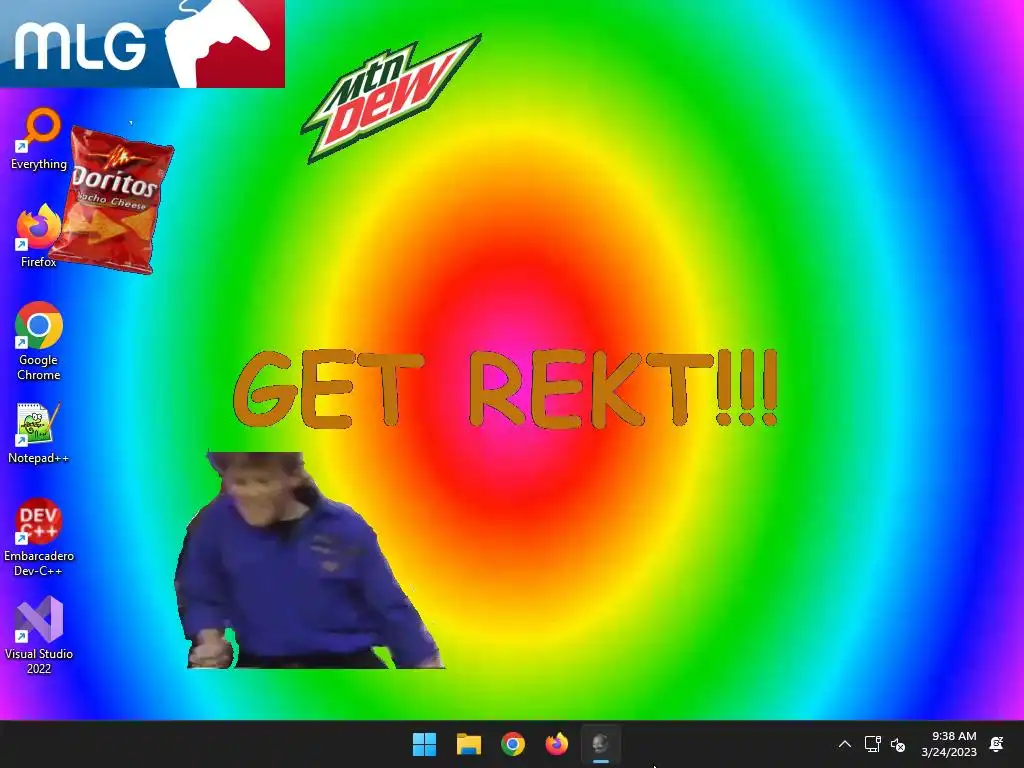The image size is (1024, 768).
Task: Launch Chrome from the taskbar
Action: click(x=513, y=744)
